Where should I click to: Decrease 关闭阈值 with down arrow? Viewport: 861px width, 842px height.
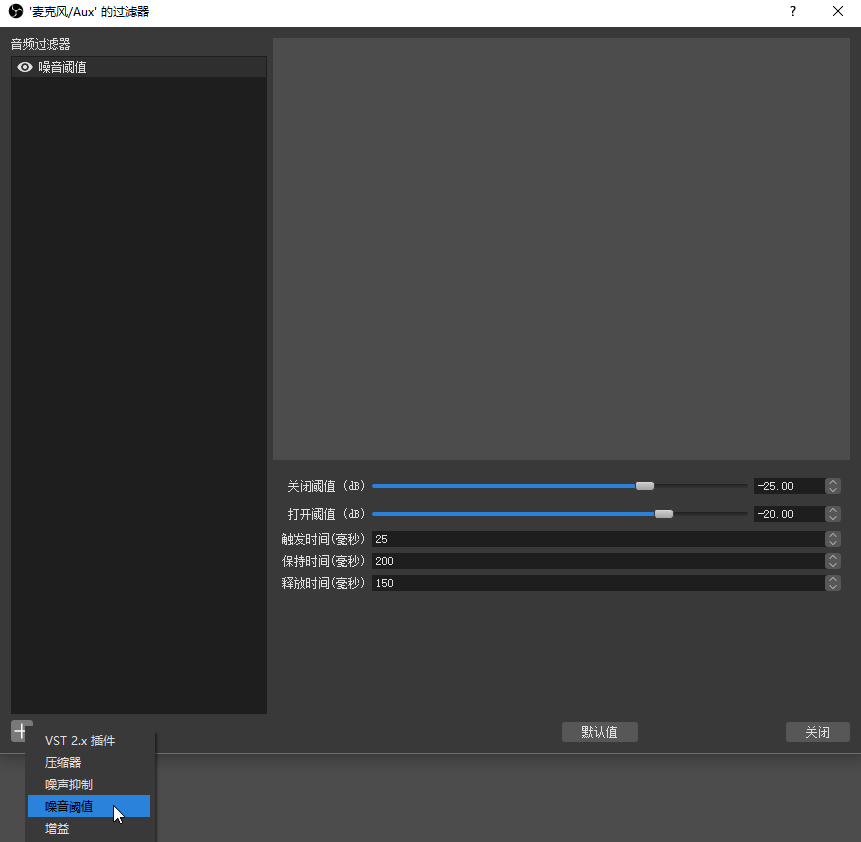(x=833, y=490)
